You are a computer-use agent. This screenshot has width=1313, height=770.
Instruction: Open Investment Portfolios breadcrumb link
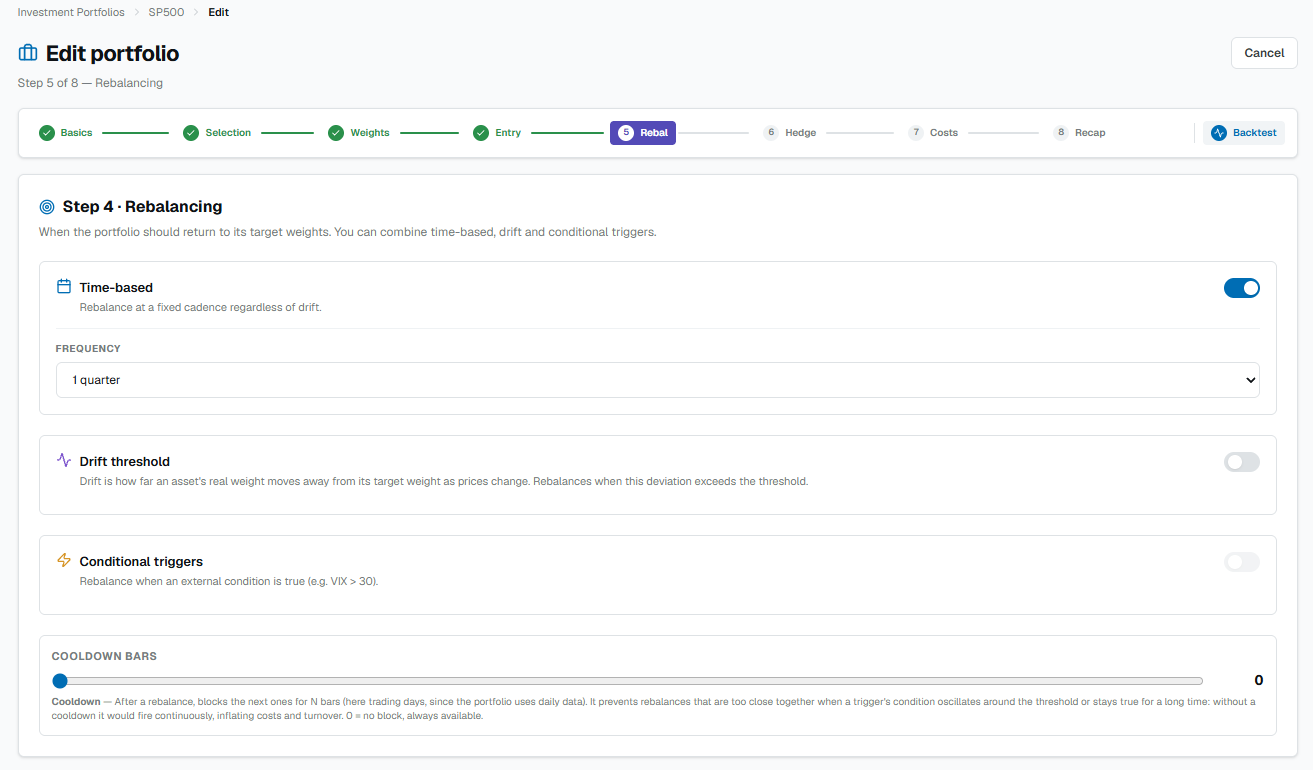(71, 12)
